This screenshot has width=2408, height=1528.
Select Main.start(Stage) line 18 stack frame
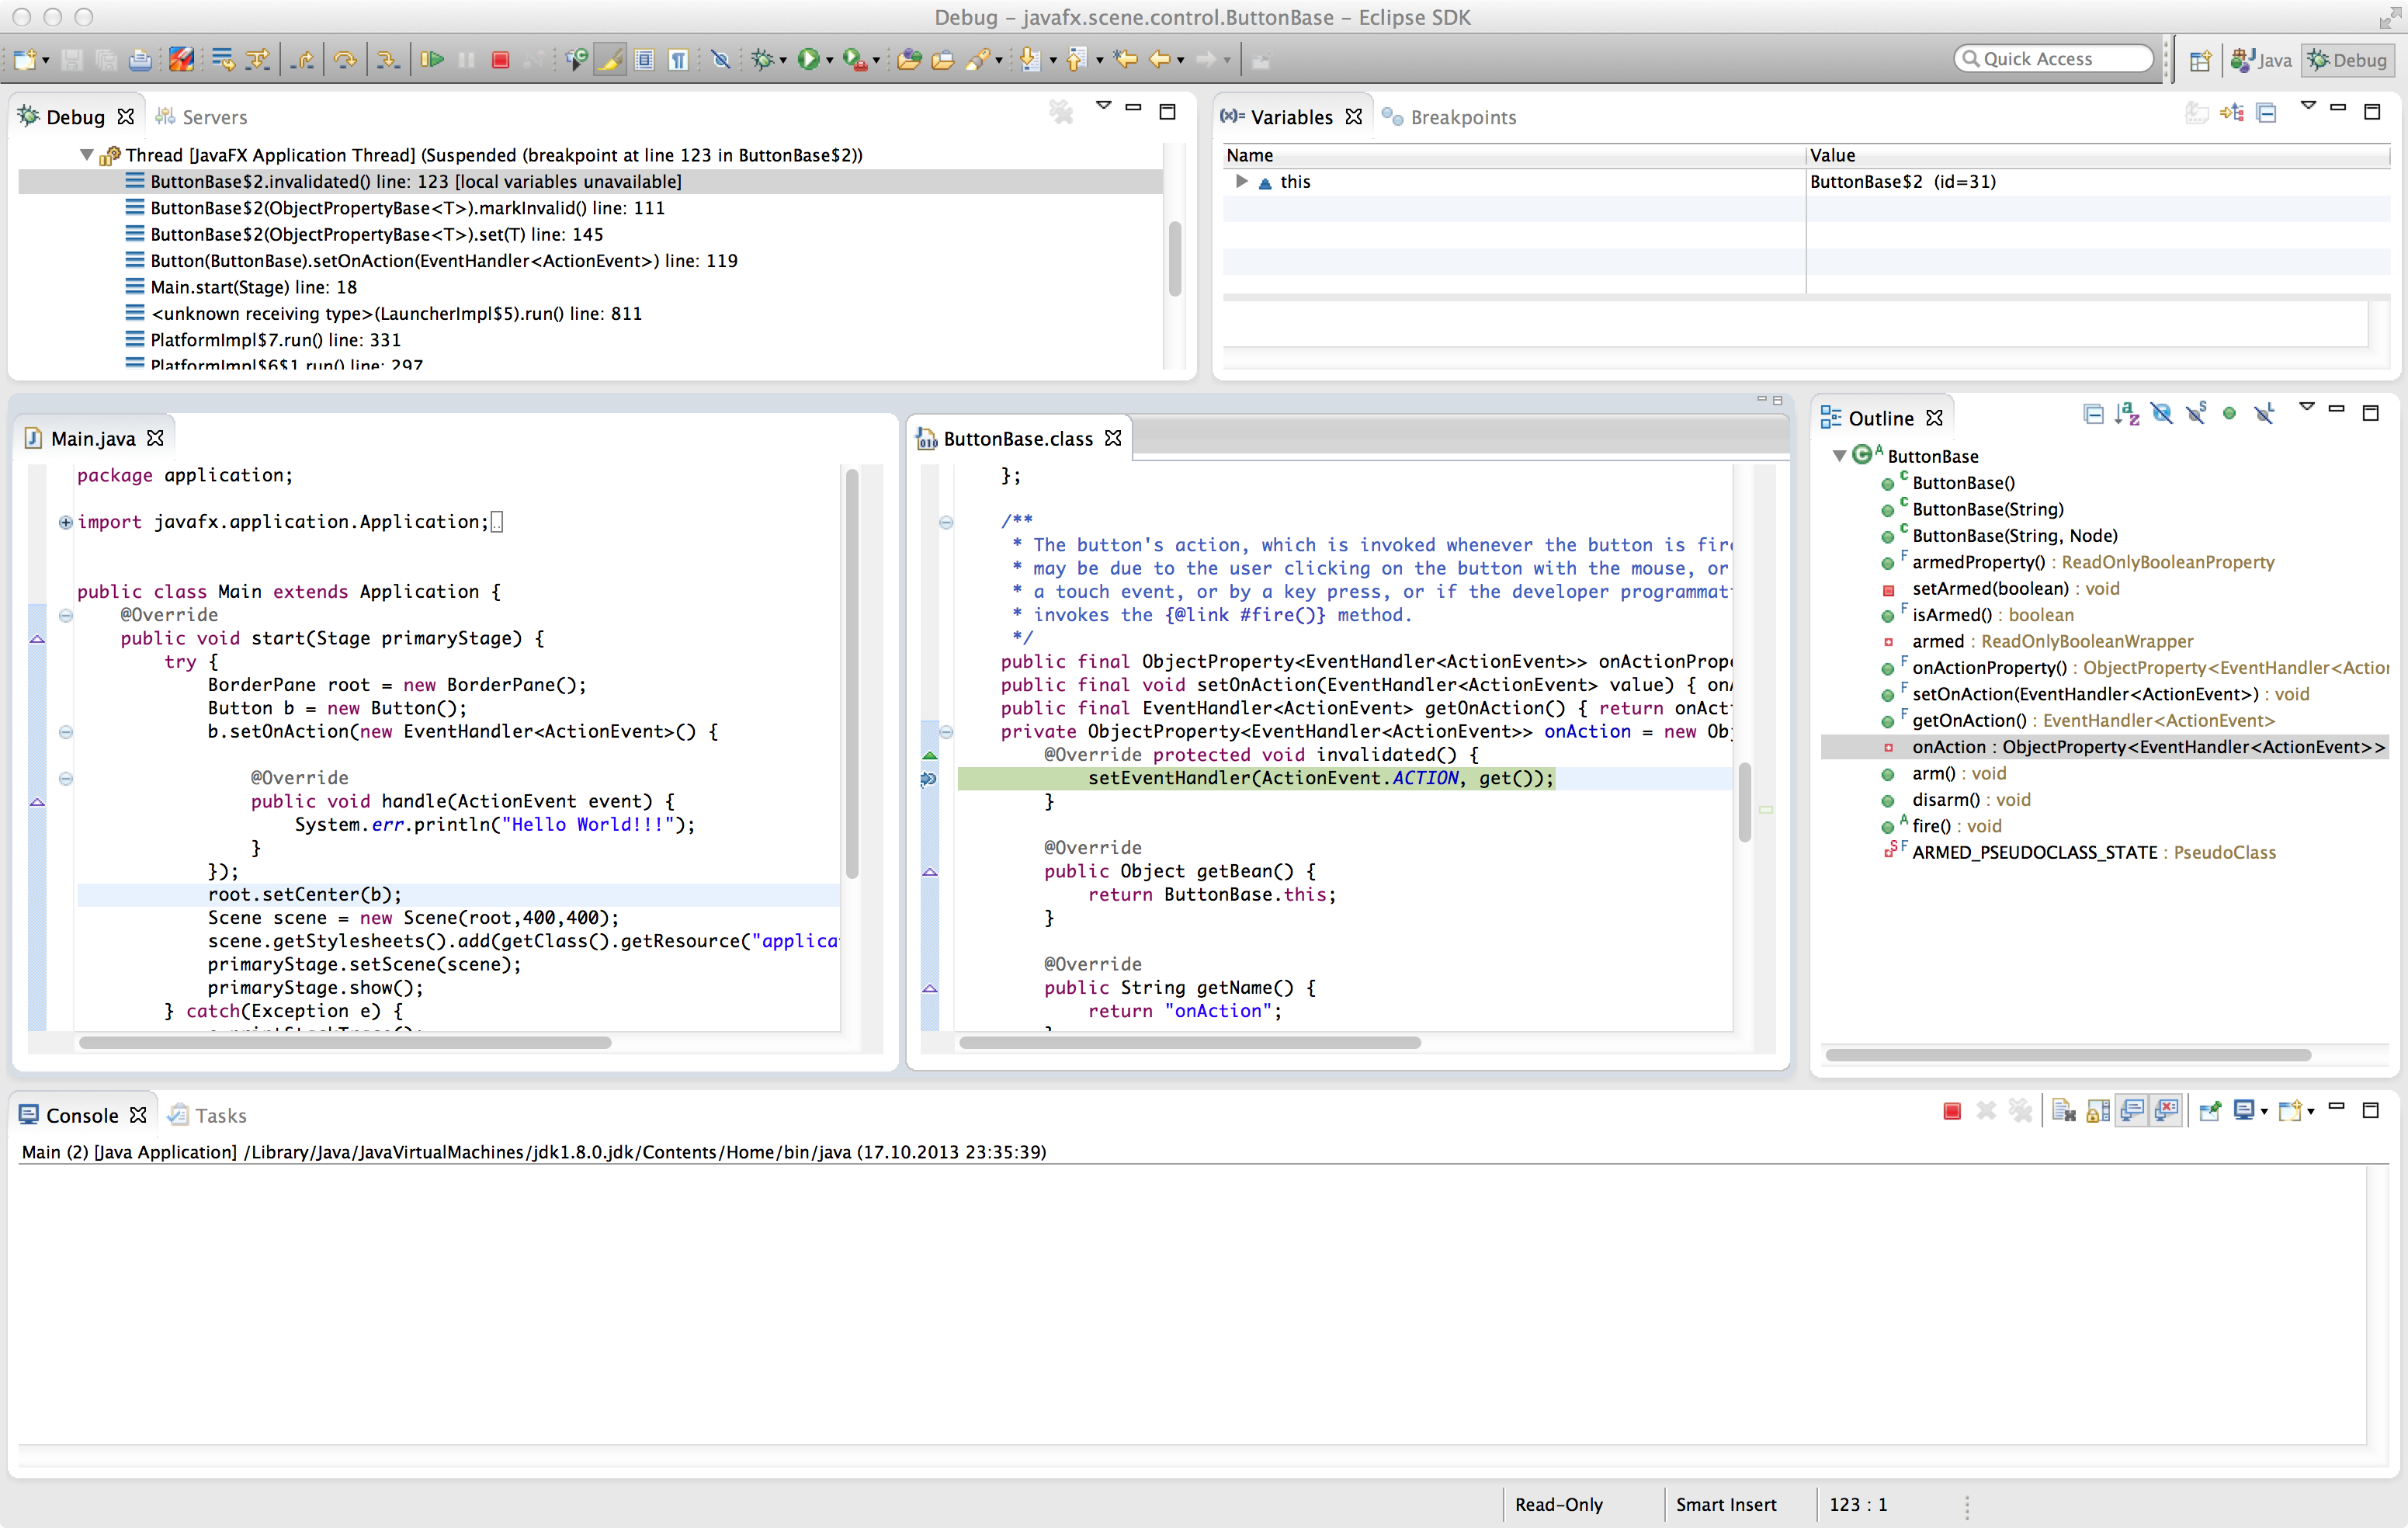pyautogui.click(x=253, y=287)
